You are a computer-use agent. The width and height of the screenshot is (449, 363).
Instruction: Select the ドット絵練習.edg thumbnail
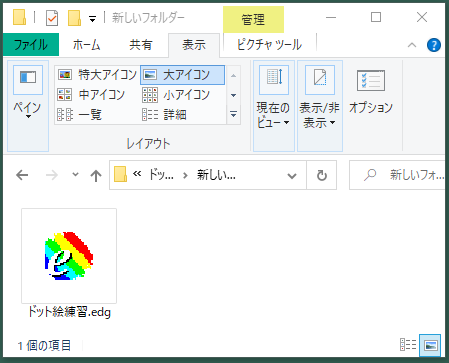(x=69, y=256)
